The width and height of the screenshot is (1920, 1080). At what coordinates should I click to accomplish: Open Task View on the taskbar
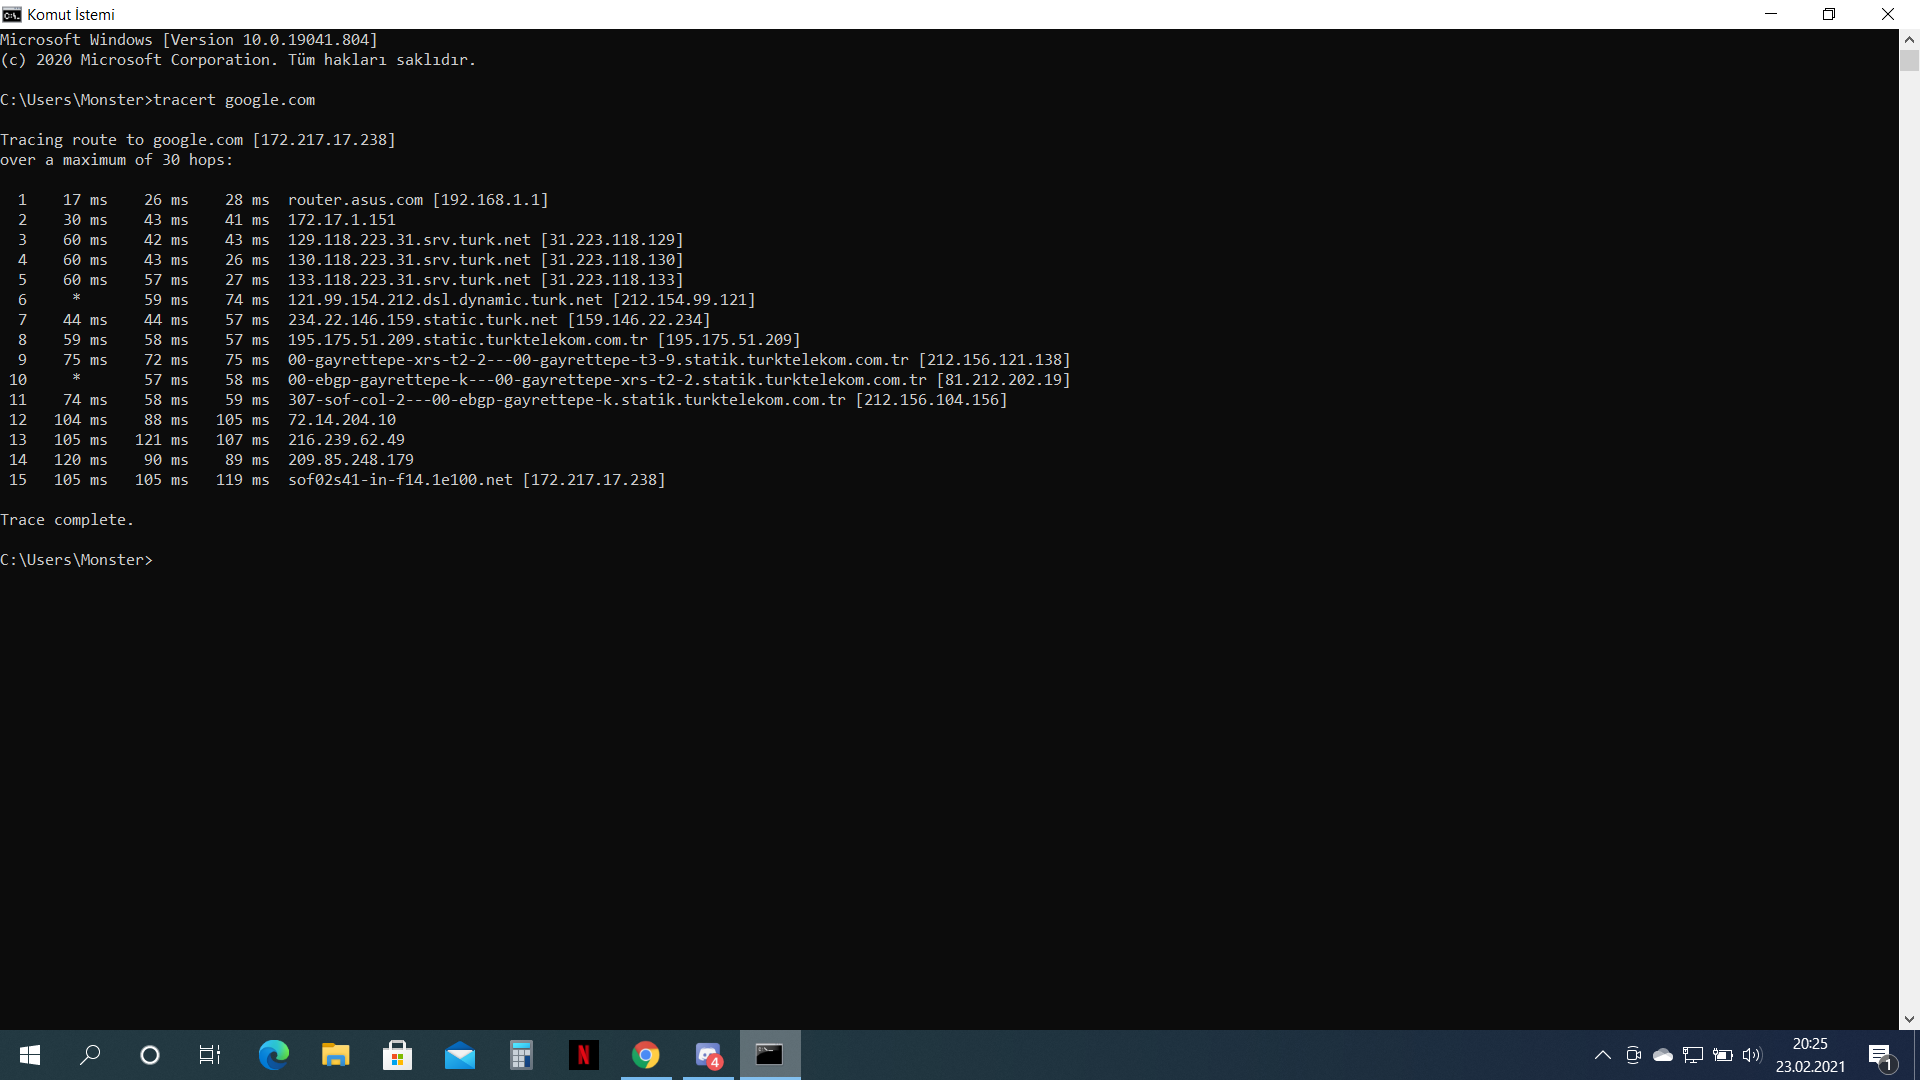coord(210,1055)
